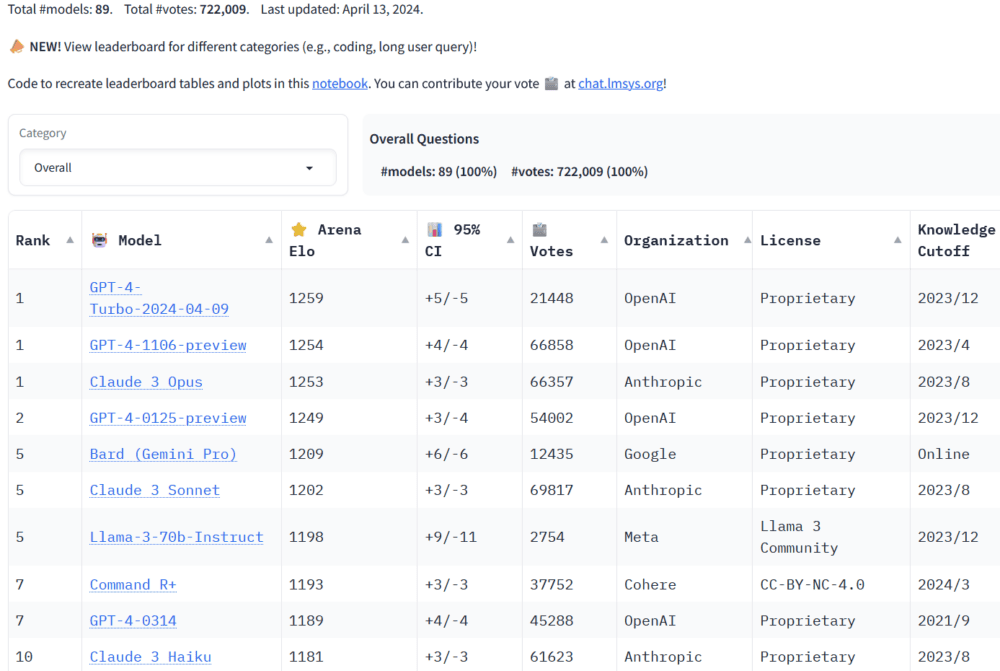
Task: Click the Overall Questions heading
Action: pos(424,139)
